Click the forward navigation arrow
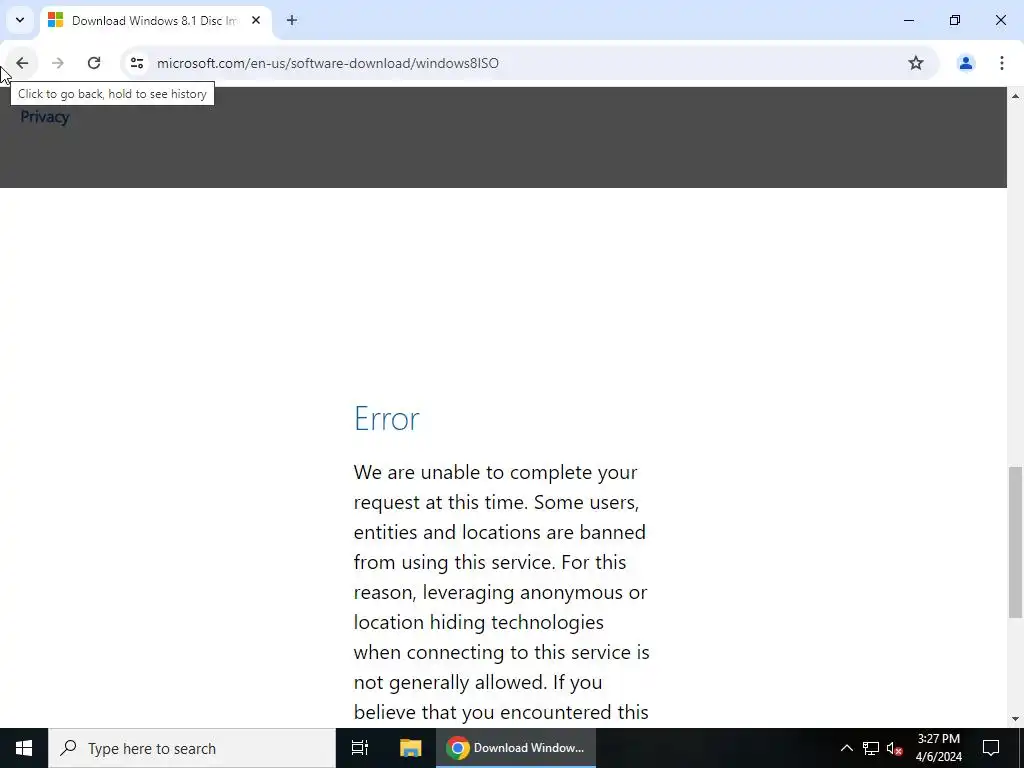1024x768 pixels. click(58, 63)
